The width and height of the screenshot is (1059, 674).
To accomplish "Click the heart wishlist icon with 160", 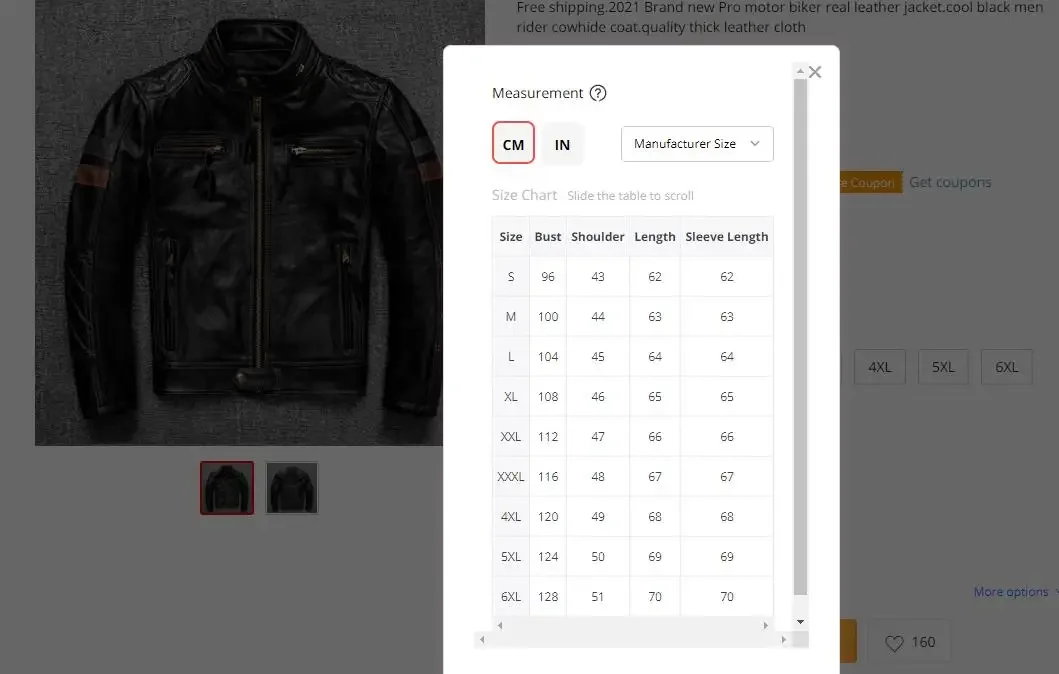I will [910, 642].
